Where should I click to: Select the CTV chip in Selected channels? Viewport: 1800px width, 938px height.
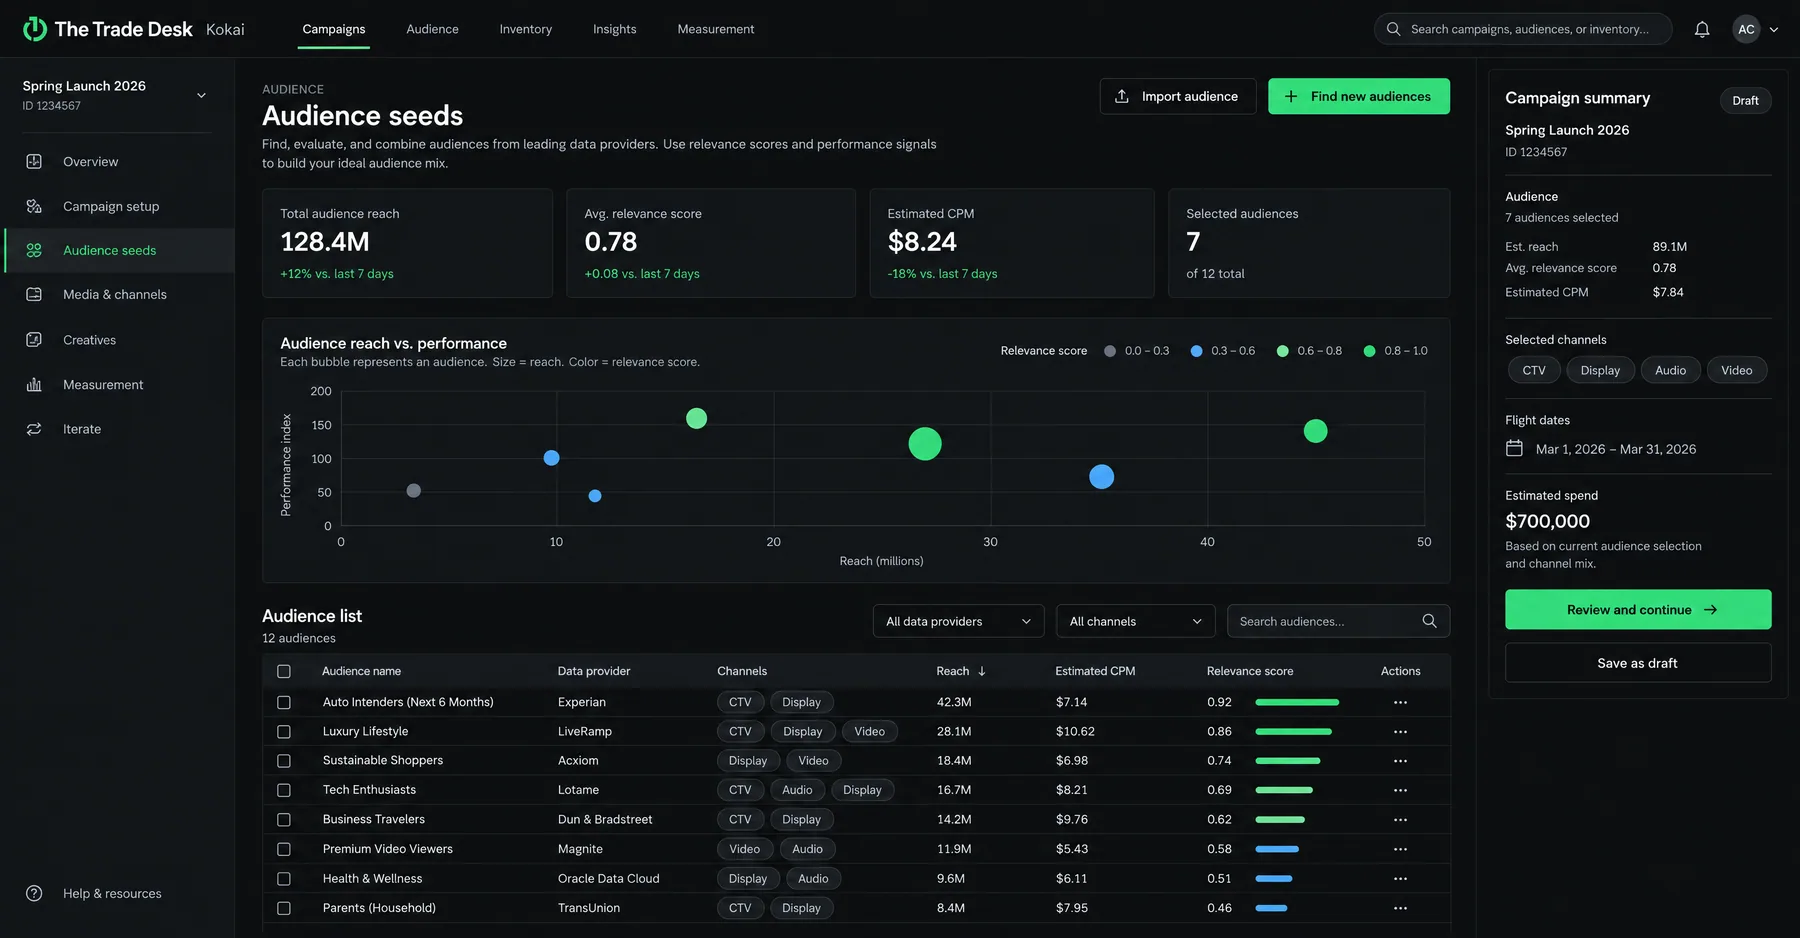pyautogui.click(x=1534, y=370)
